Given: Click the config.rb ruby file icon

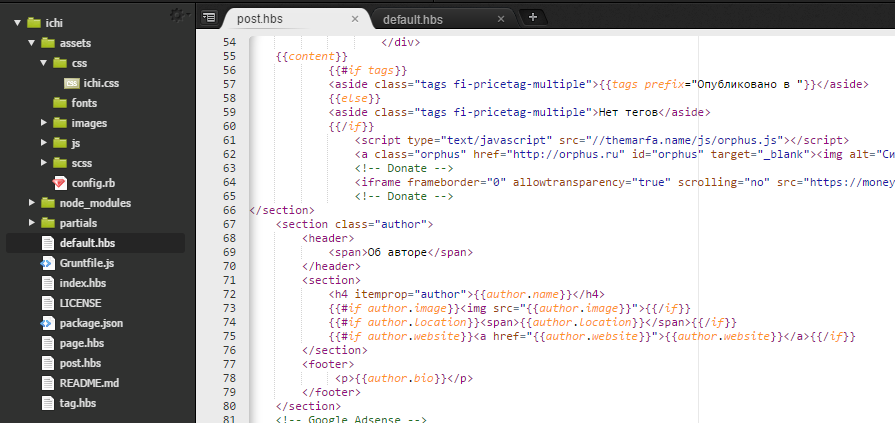Looking at the screenshot, I should (x=59, y=183).
